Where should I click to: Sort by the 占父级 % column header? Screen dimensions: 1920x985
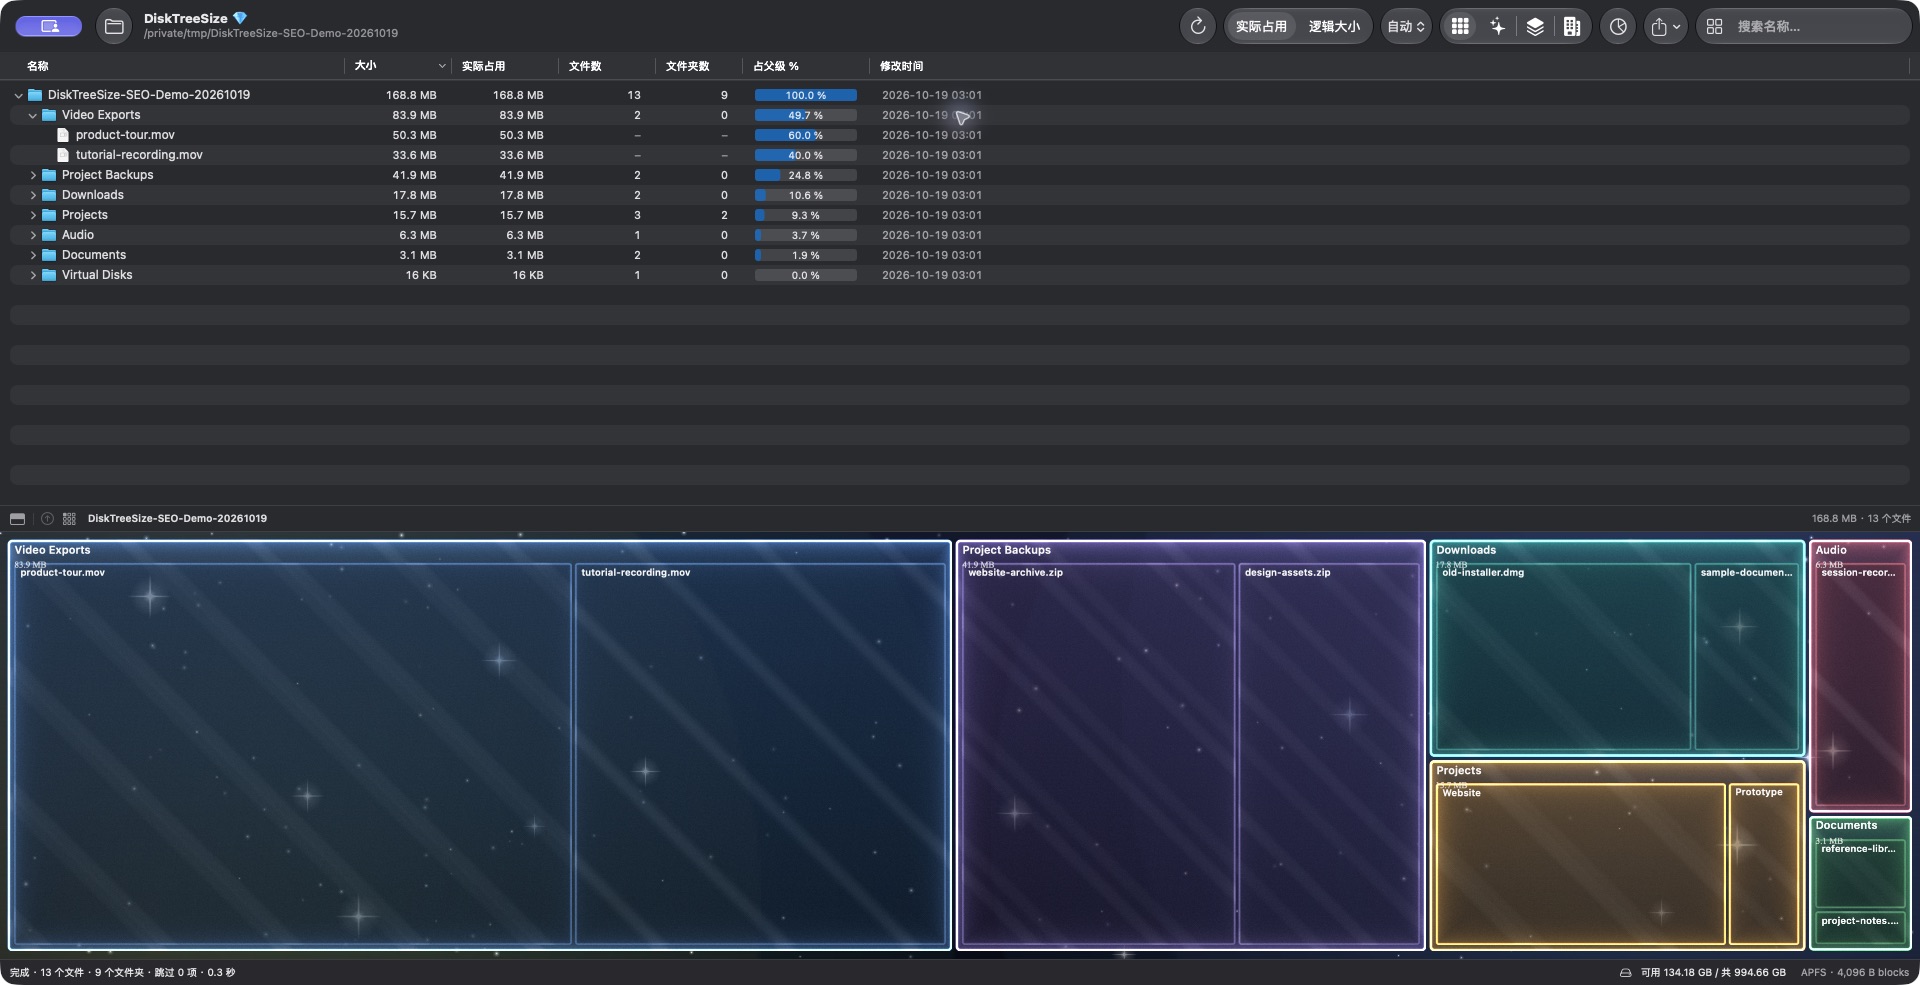pos(776,66)
